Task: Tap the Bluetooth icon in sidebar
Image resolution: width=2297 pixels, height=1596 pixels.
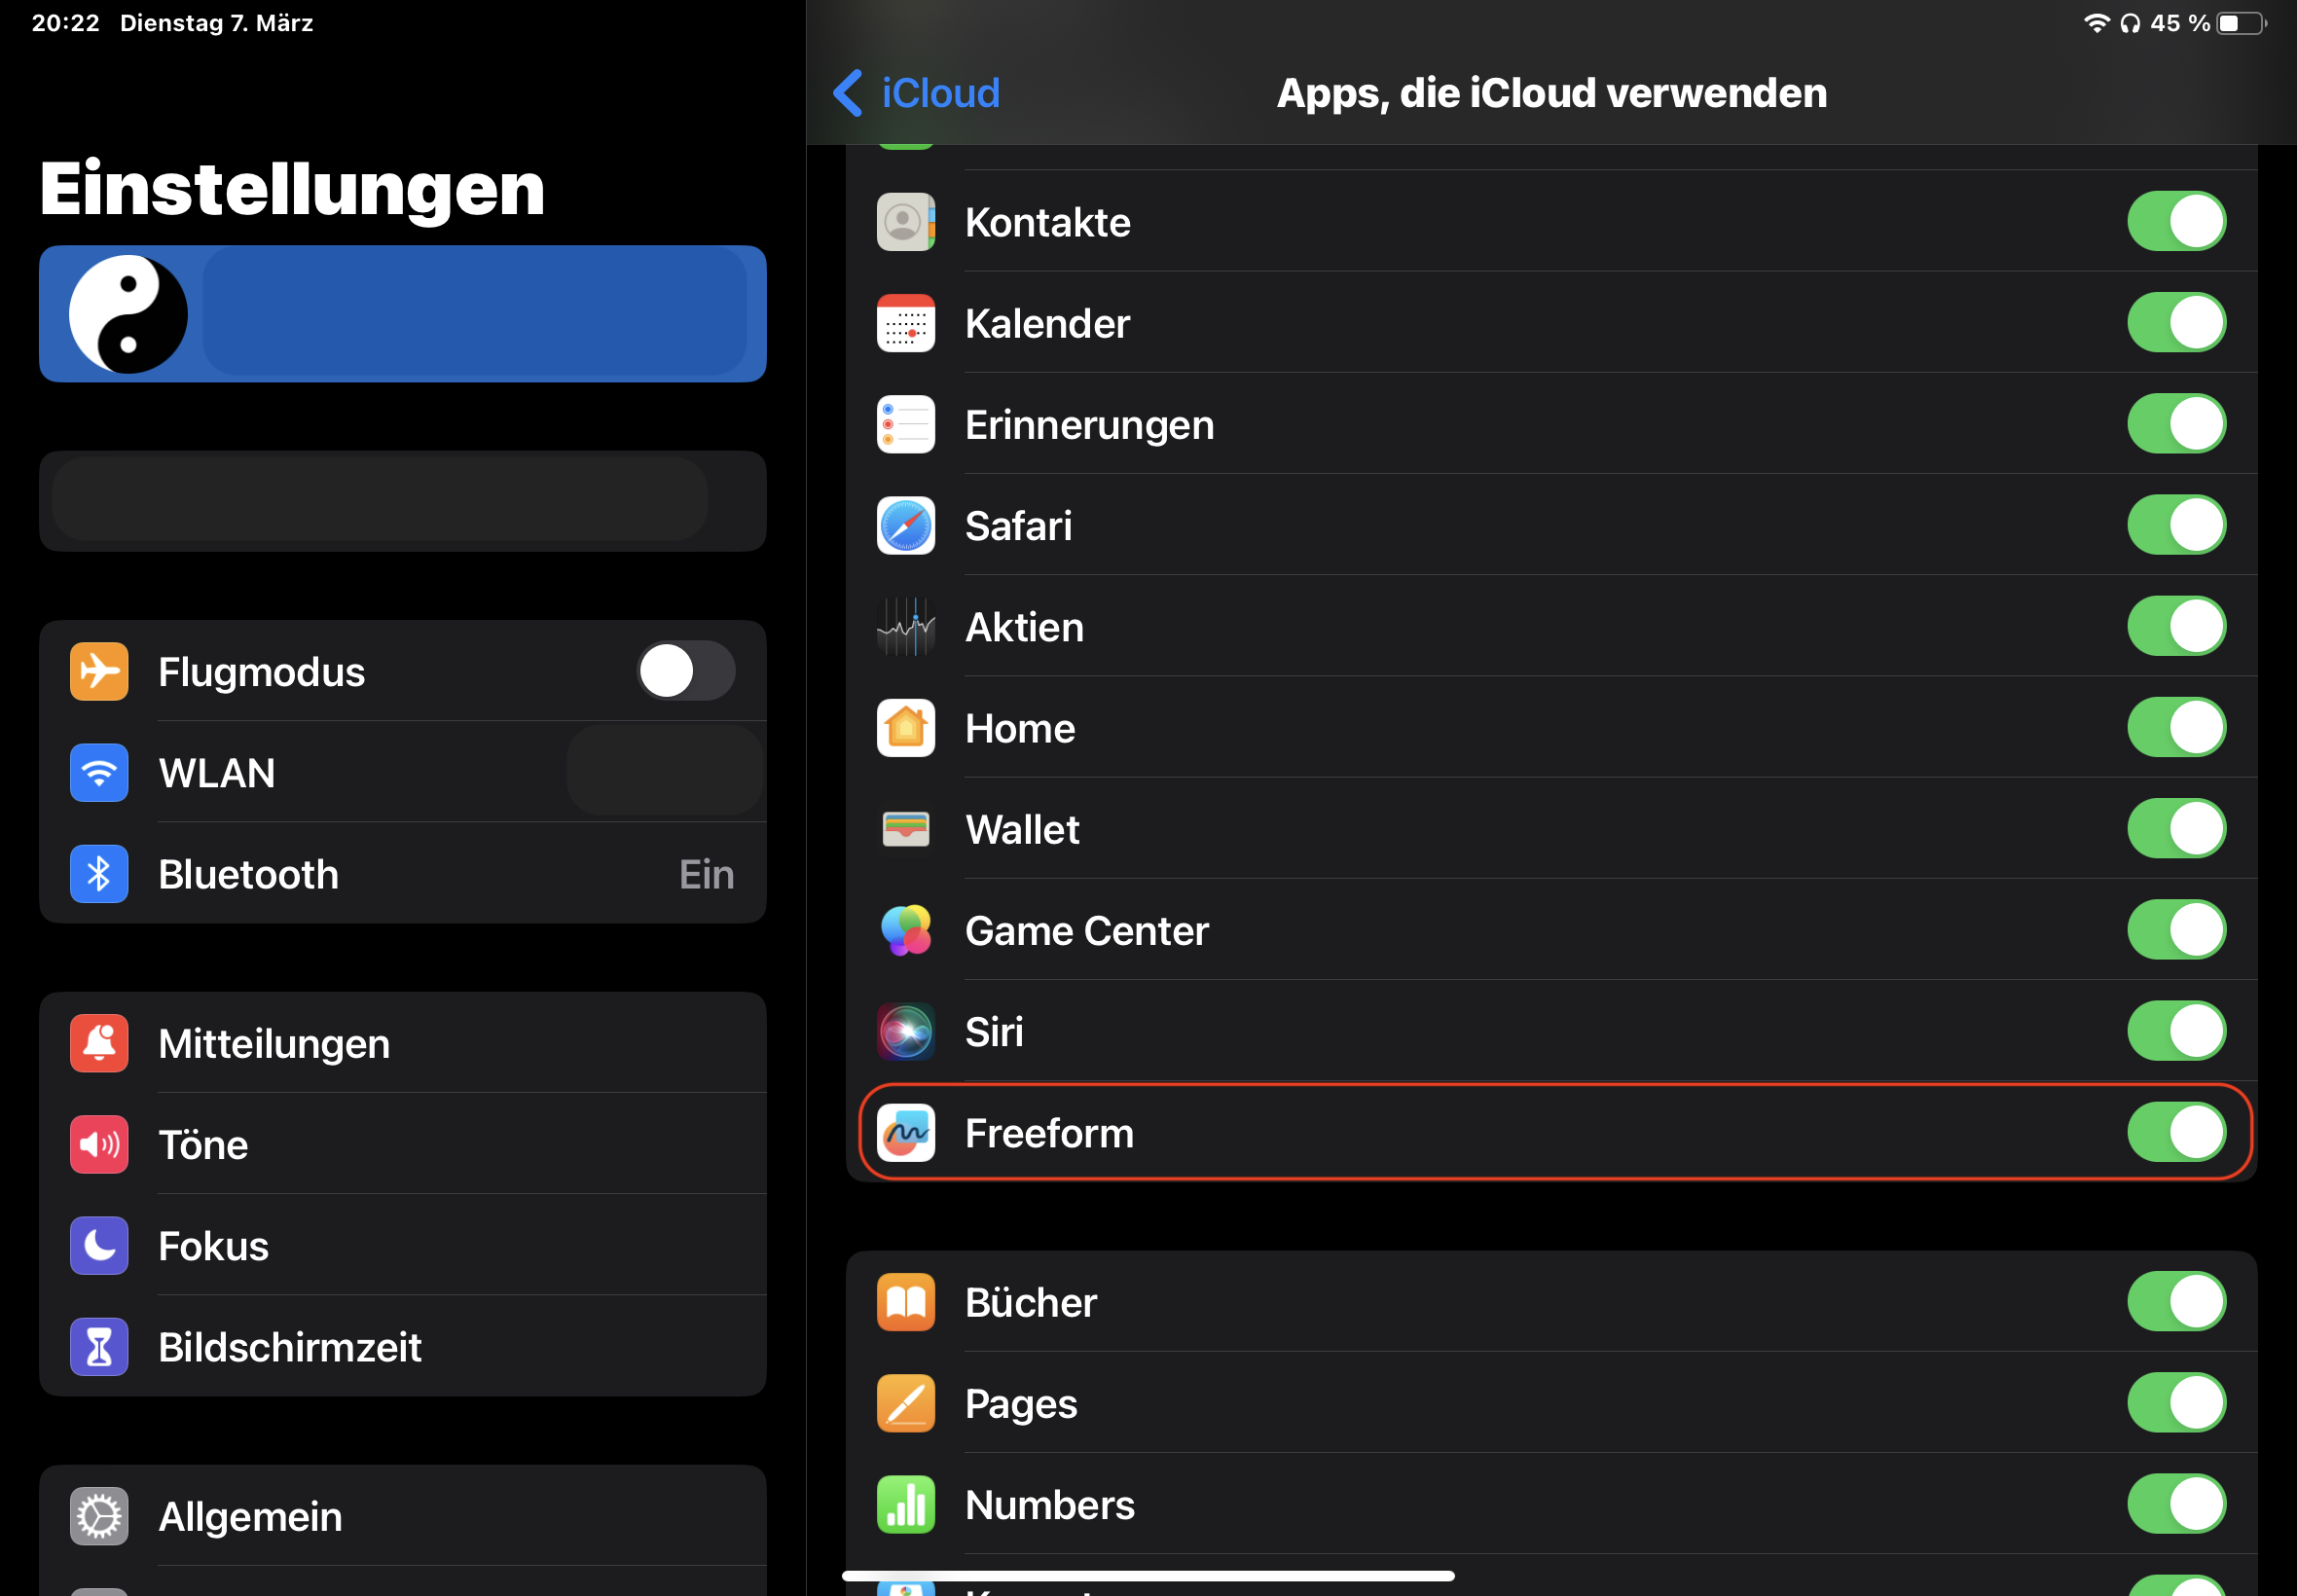Action: (99, 874)
